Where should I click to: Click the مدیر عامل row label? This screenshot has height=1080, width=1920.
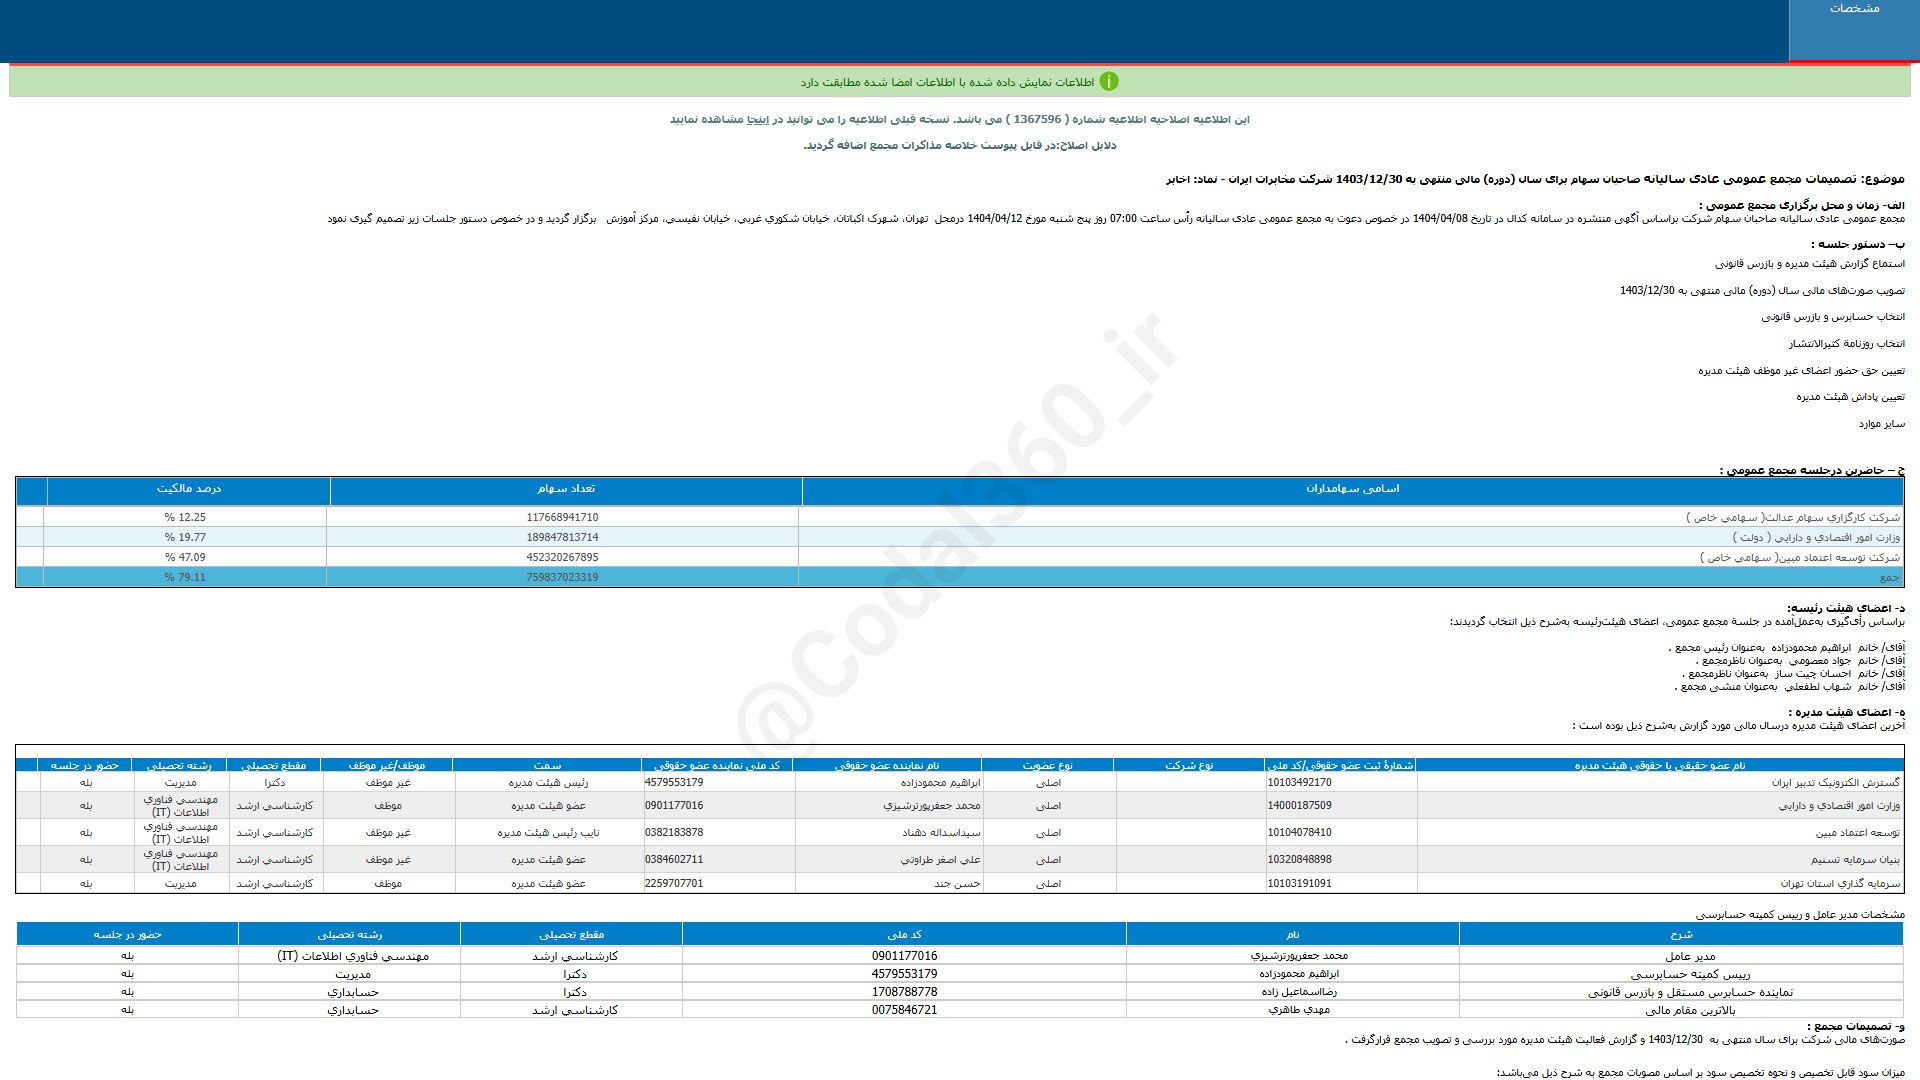[x=1690, y=957]
